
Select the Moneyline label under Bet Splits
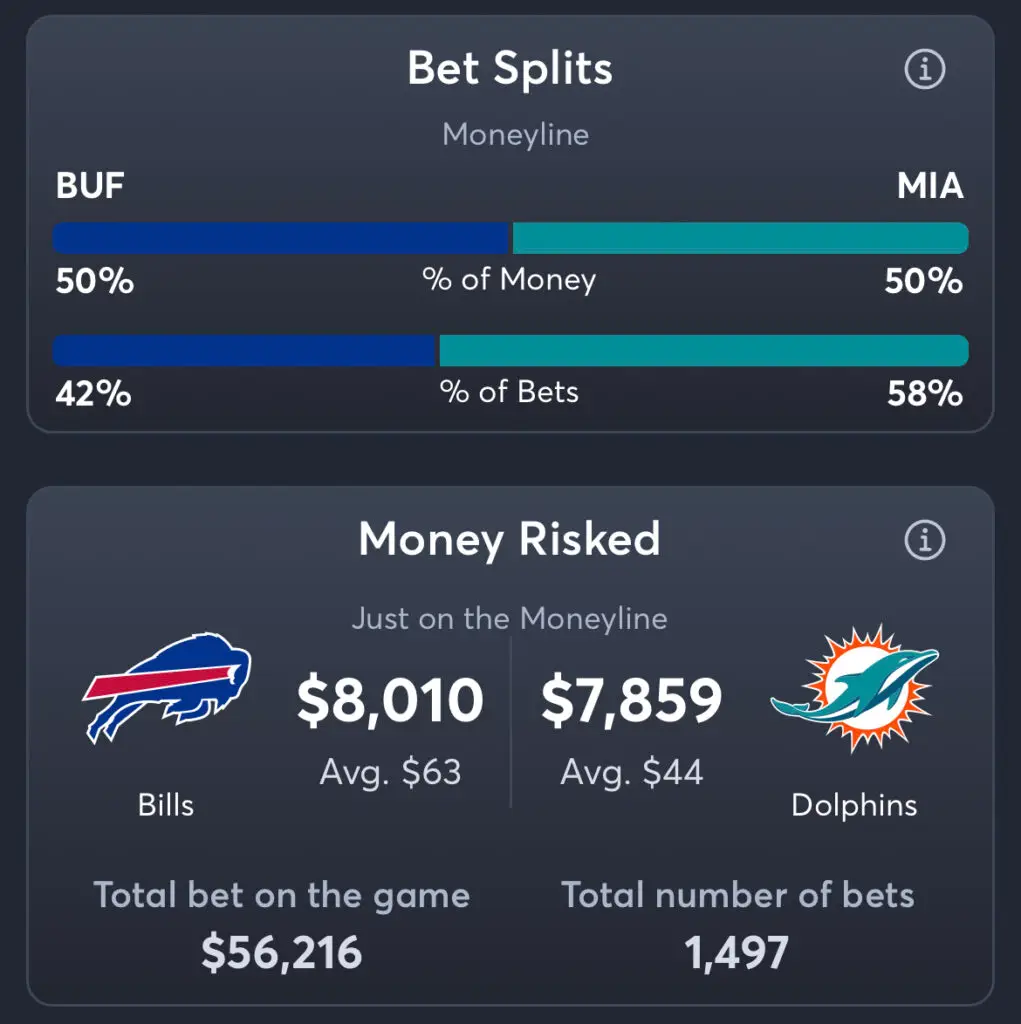click(515, 134)
